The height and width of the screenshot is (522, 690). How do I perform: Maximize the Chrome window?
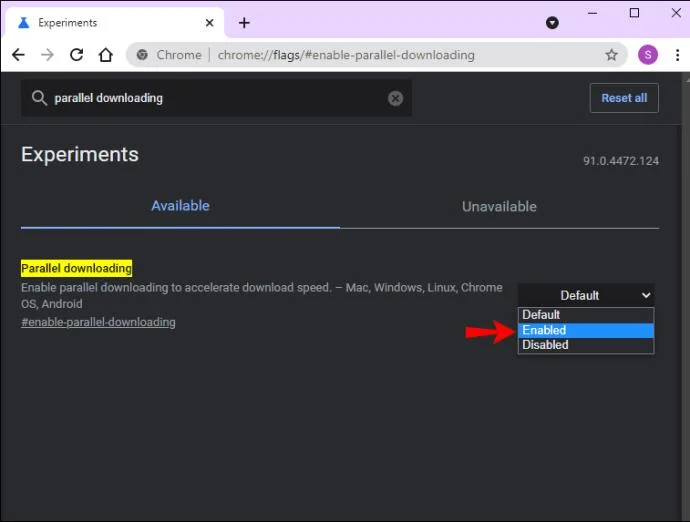pyautogui.click(x=634, y=13)
